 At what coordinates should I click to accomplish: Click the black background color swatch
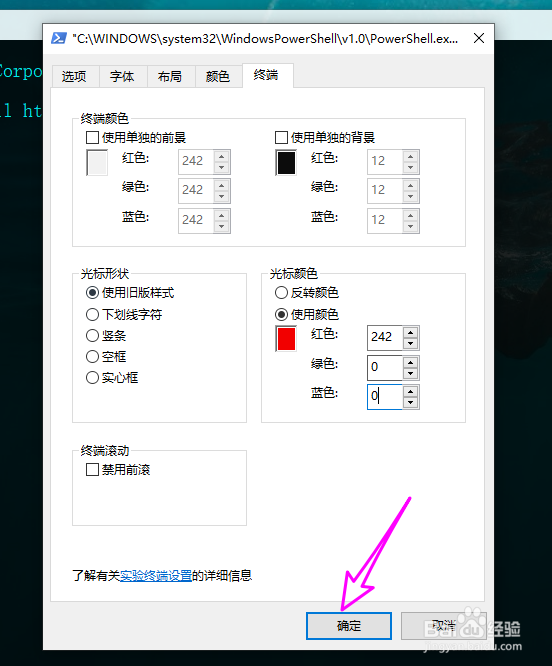pyautogui.click(x=286, y=162)
